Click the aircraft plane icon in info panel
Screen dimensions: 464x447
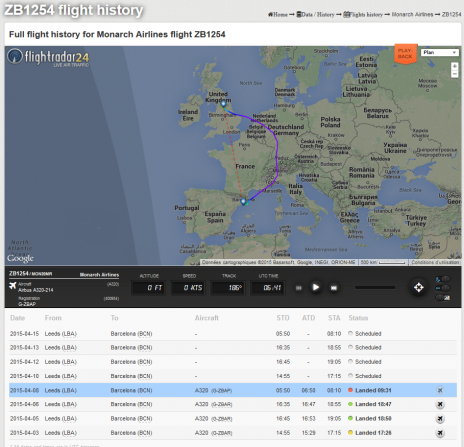pyautogui.click(x=13, y=286)
